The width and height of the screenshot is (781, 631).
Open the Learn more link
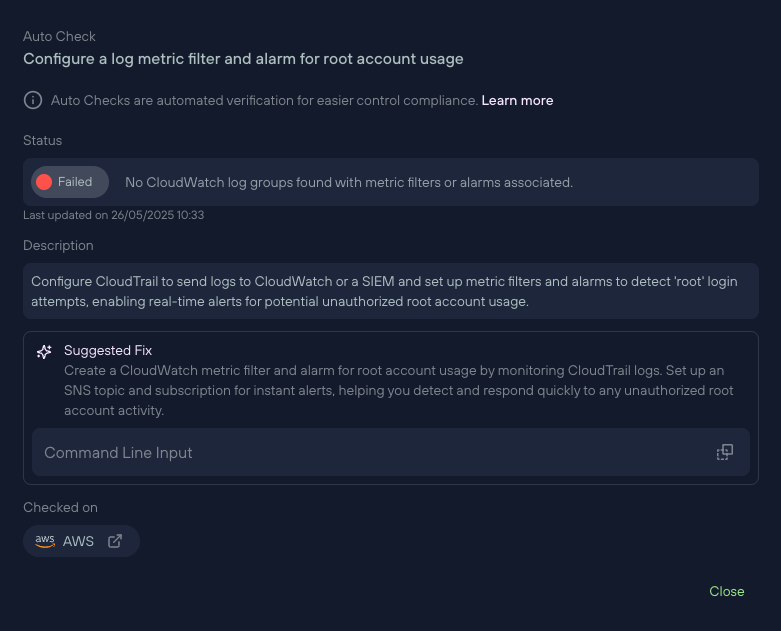point(517,101)
